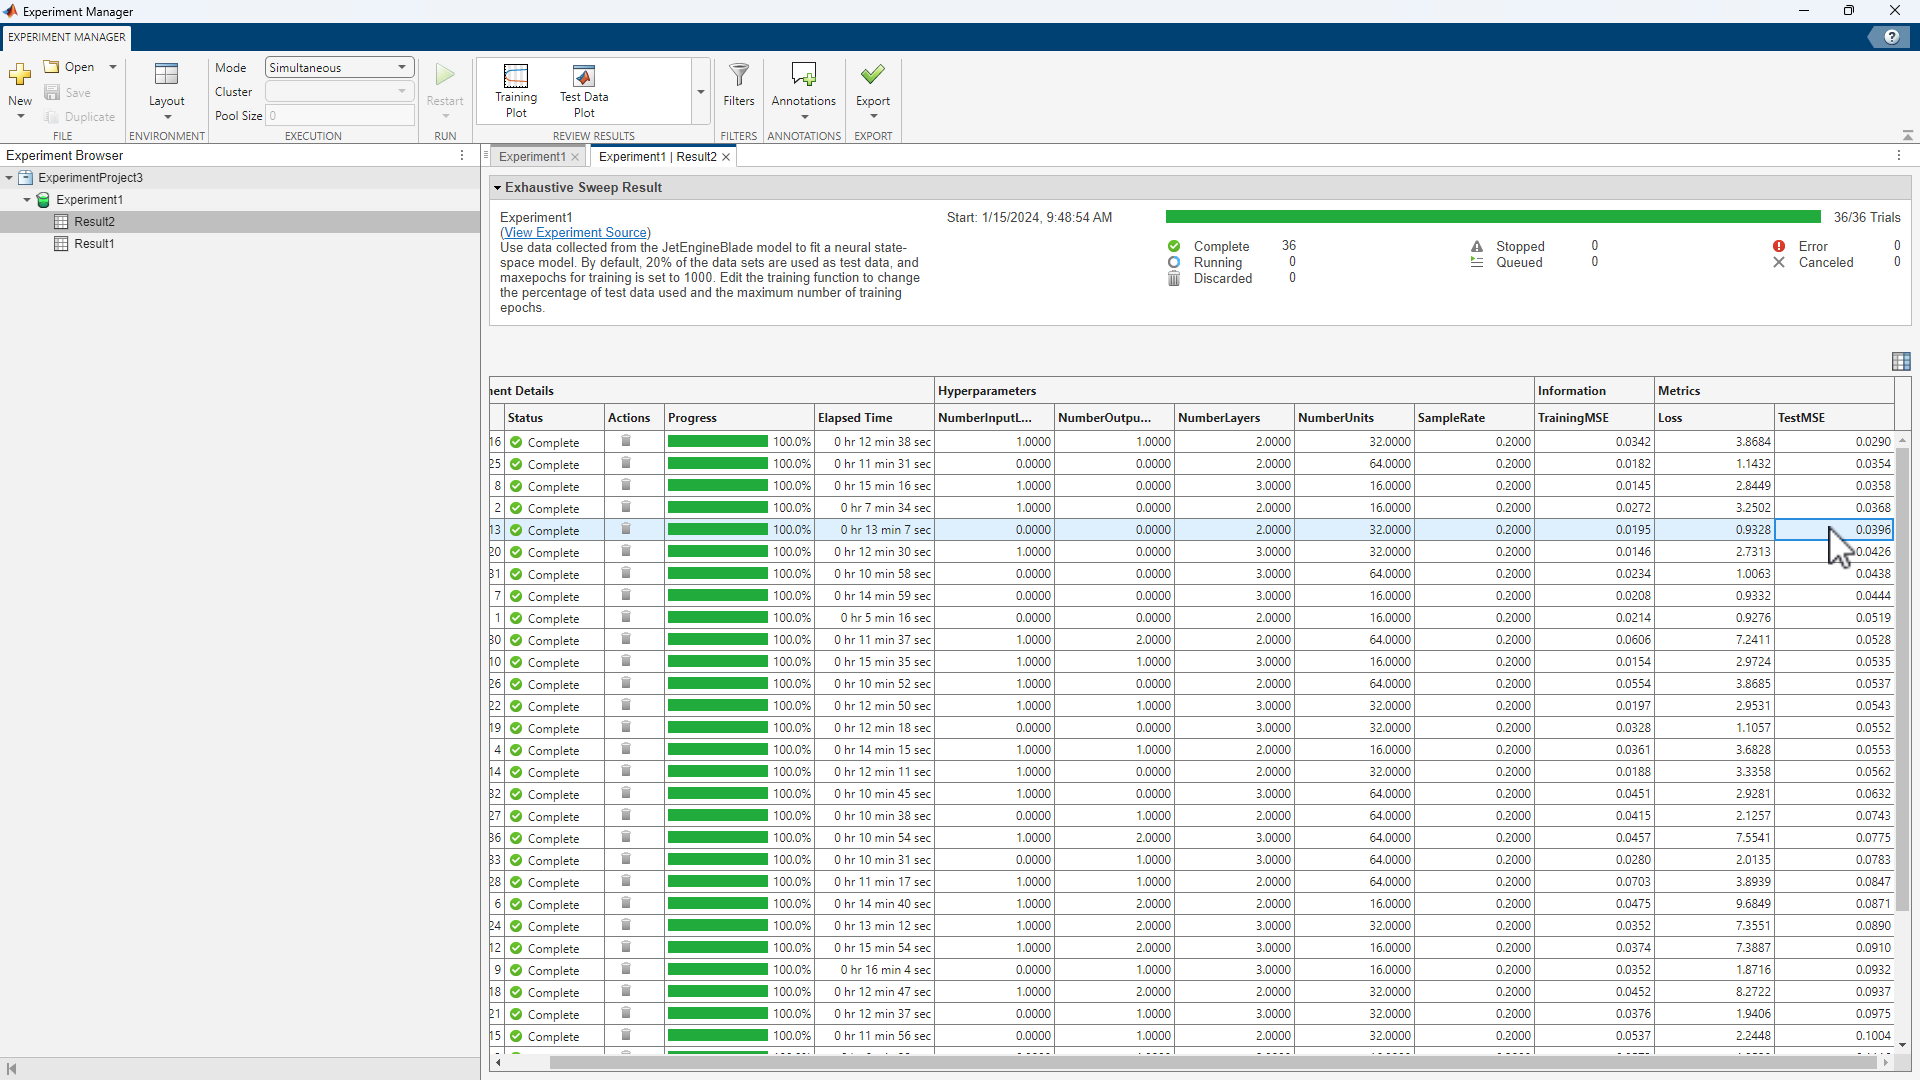Click the vertical scrollbar of results table
The width and height of the screenshot is (1920, 1080).
(x=1902, y=680)
